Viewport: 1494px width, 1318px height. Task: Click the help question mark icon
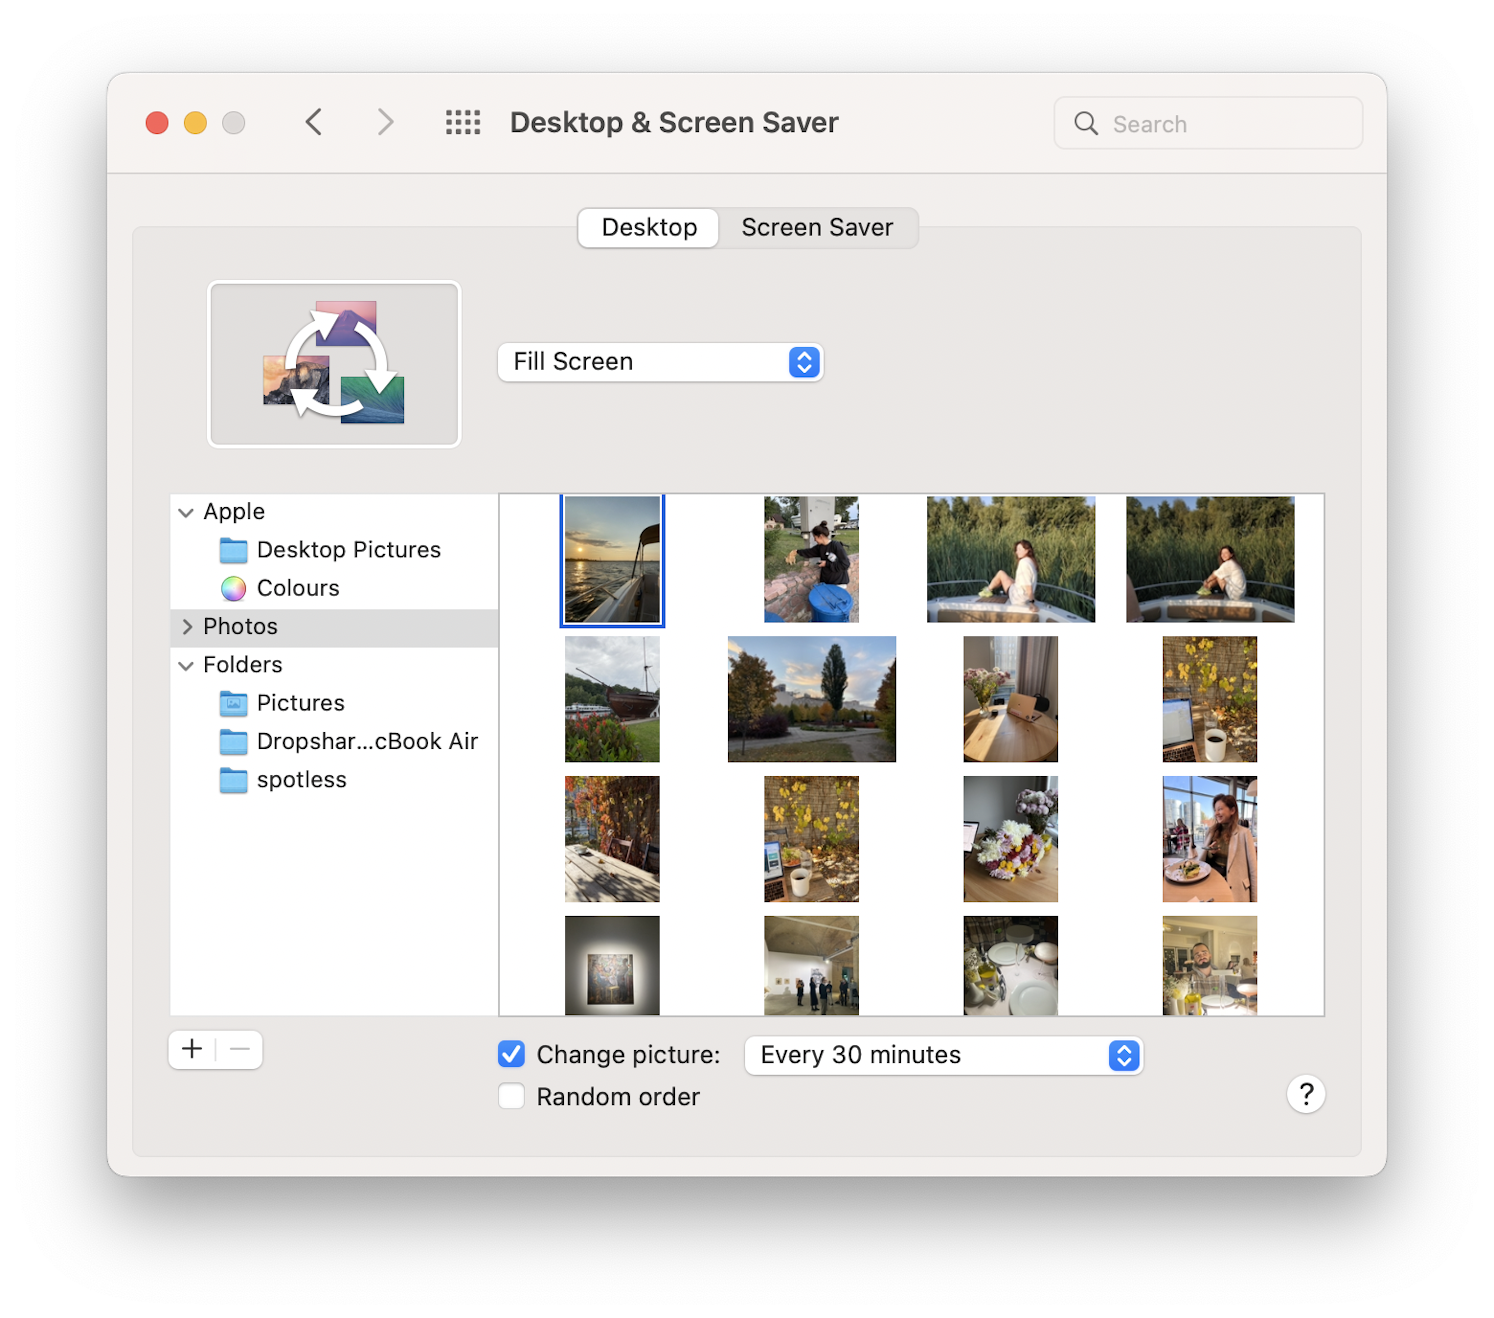[x=1306, y=1094]
